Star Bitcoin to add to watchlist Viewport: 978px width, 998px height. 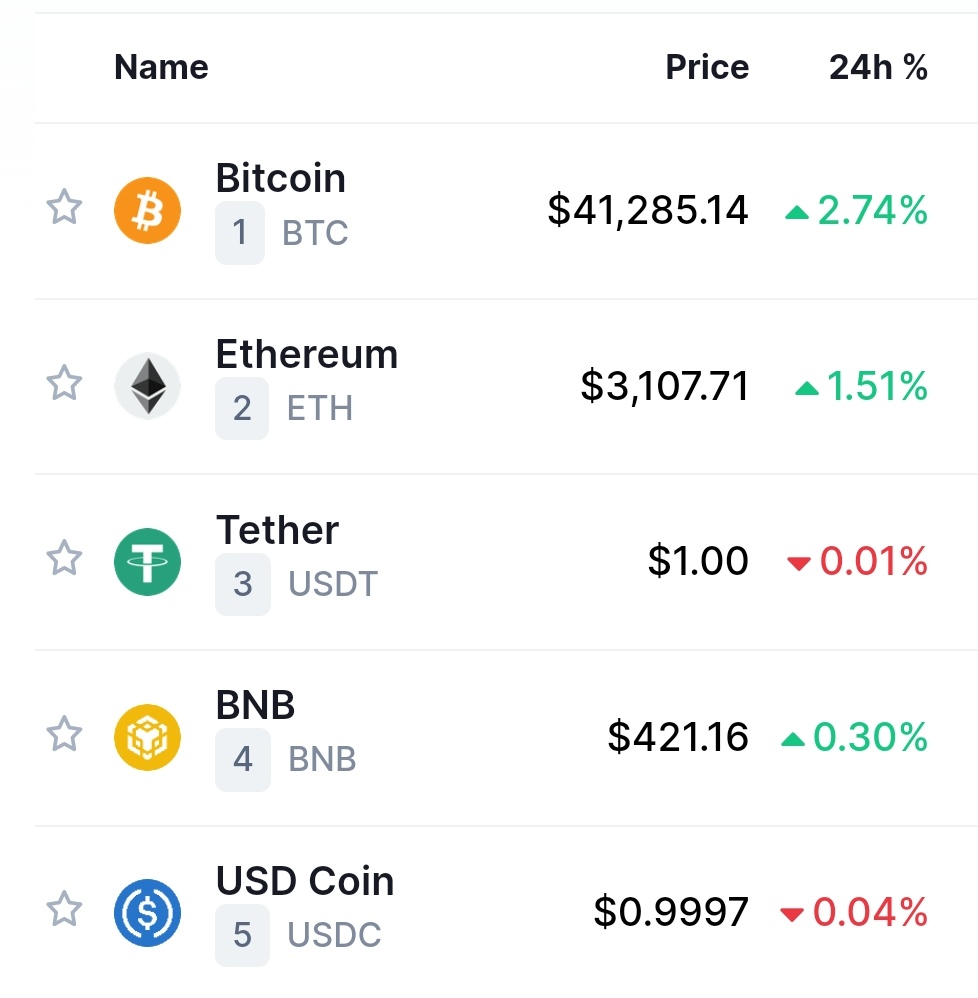64,207
